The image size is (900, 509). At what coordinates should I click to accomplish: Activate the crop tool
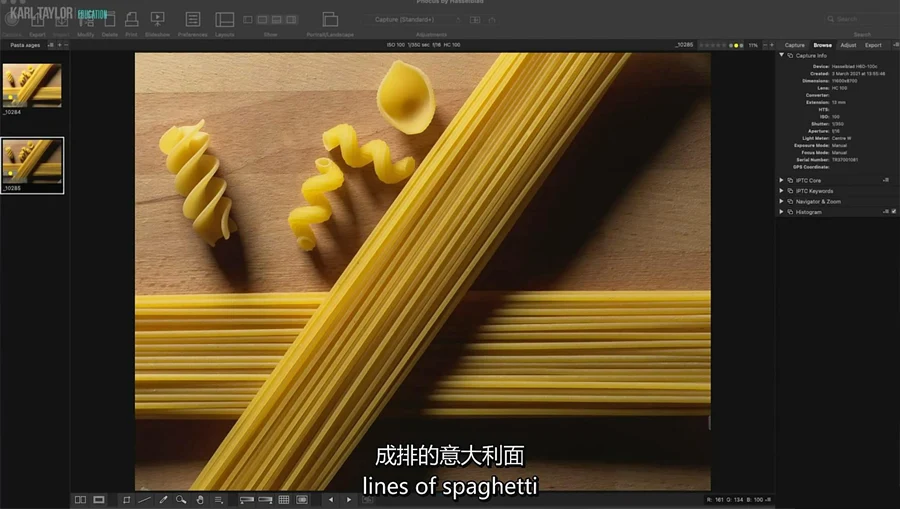[x=127, y=499]
